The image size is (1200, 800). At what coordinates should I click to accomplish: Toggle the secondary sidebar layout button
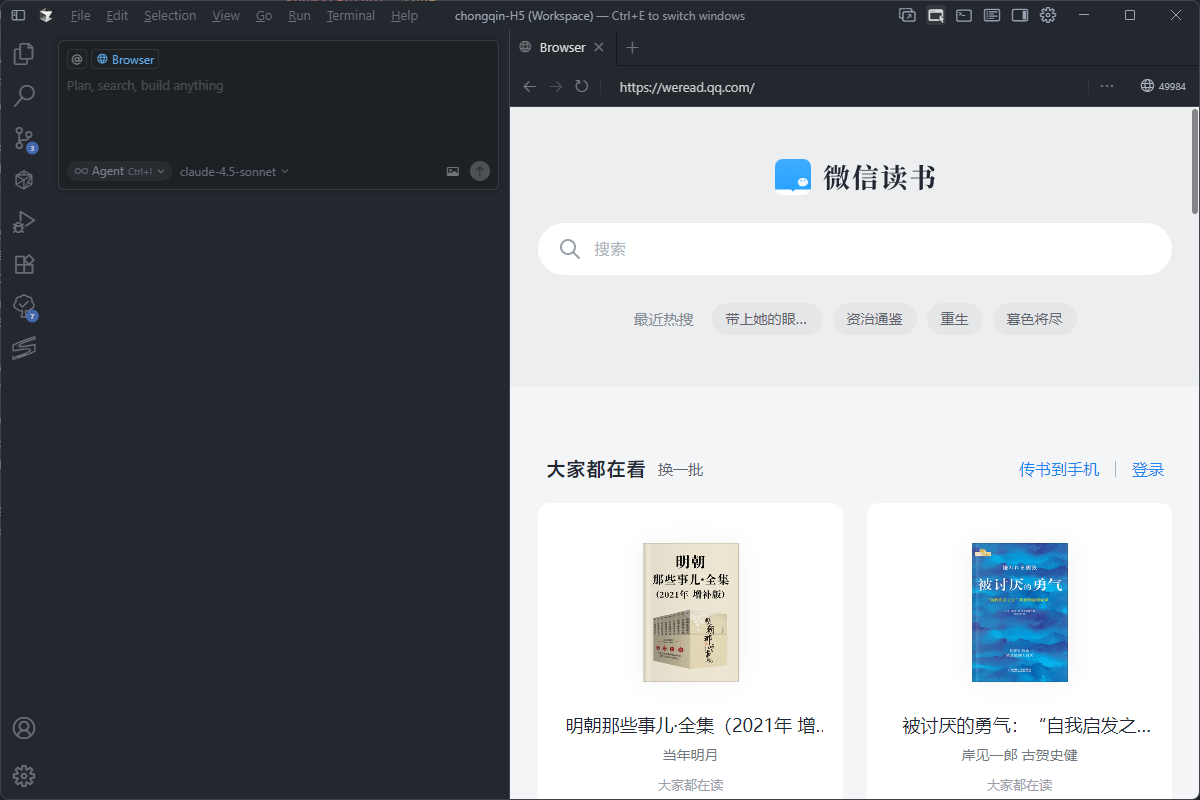1019,15
